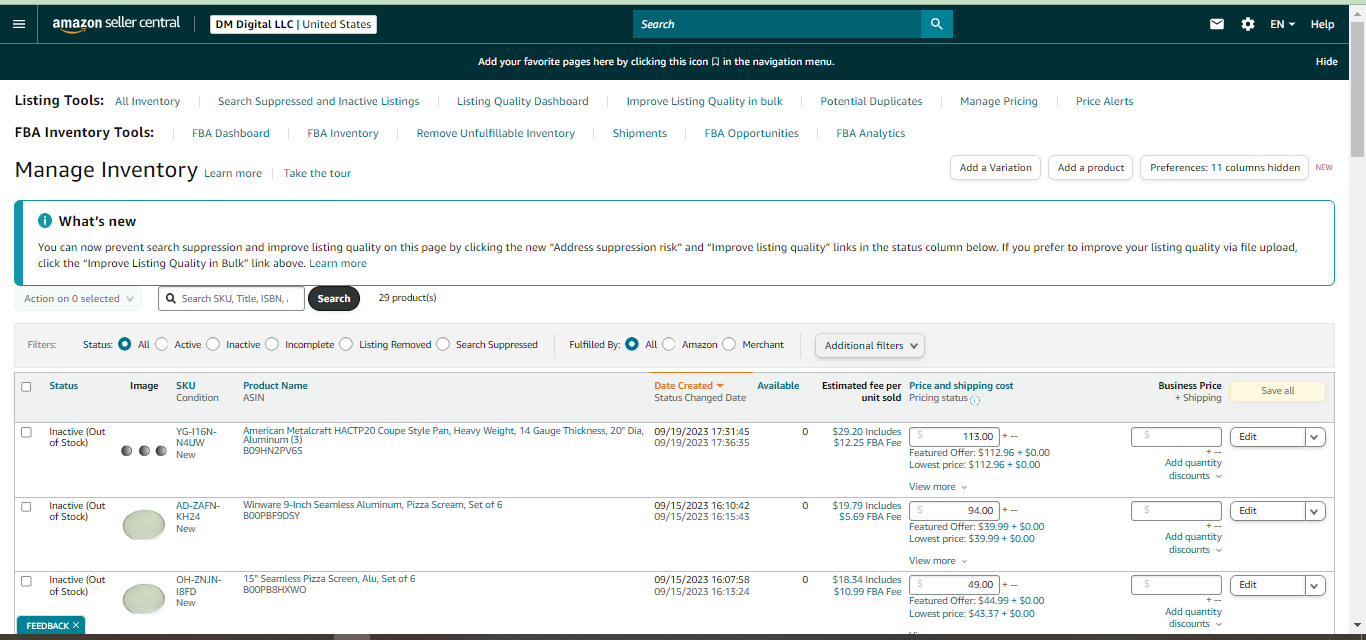The image size is (1366, 640).
Task: Expand View more for American Metalcraft row
Action: pos(938,487)
